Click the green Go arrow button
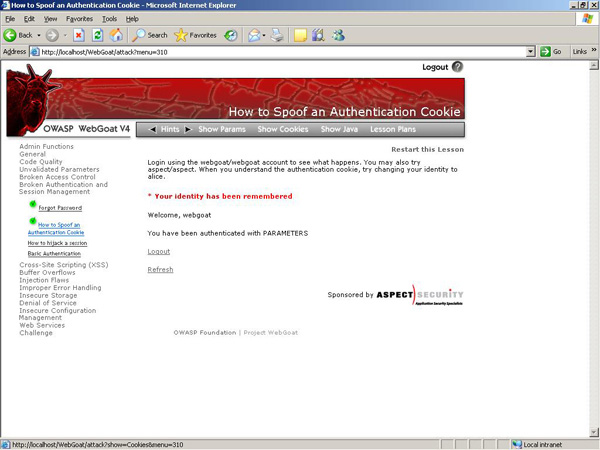This screenshot has height=450, width=600. coord(545,51)
